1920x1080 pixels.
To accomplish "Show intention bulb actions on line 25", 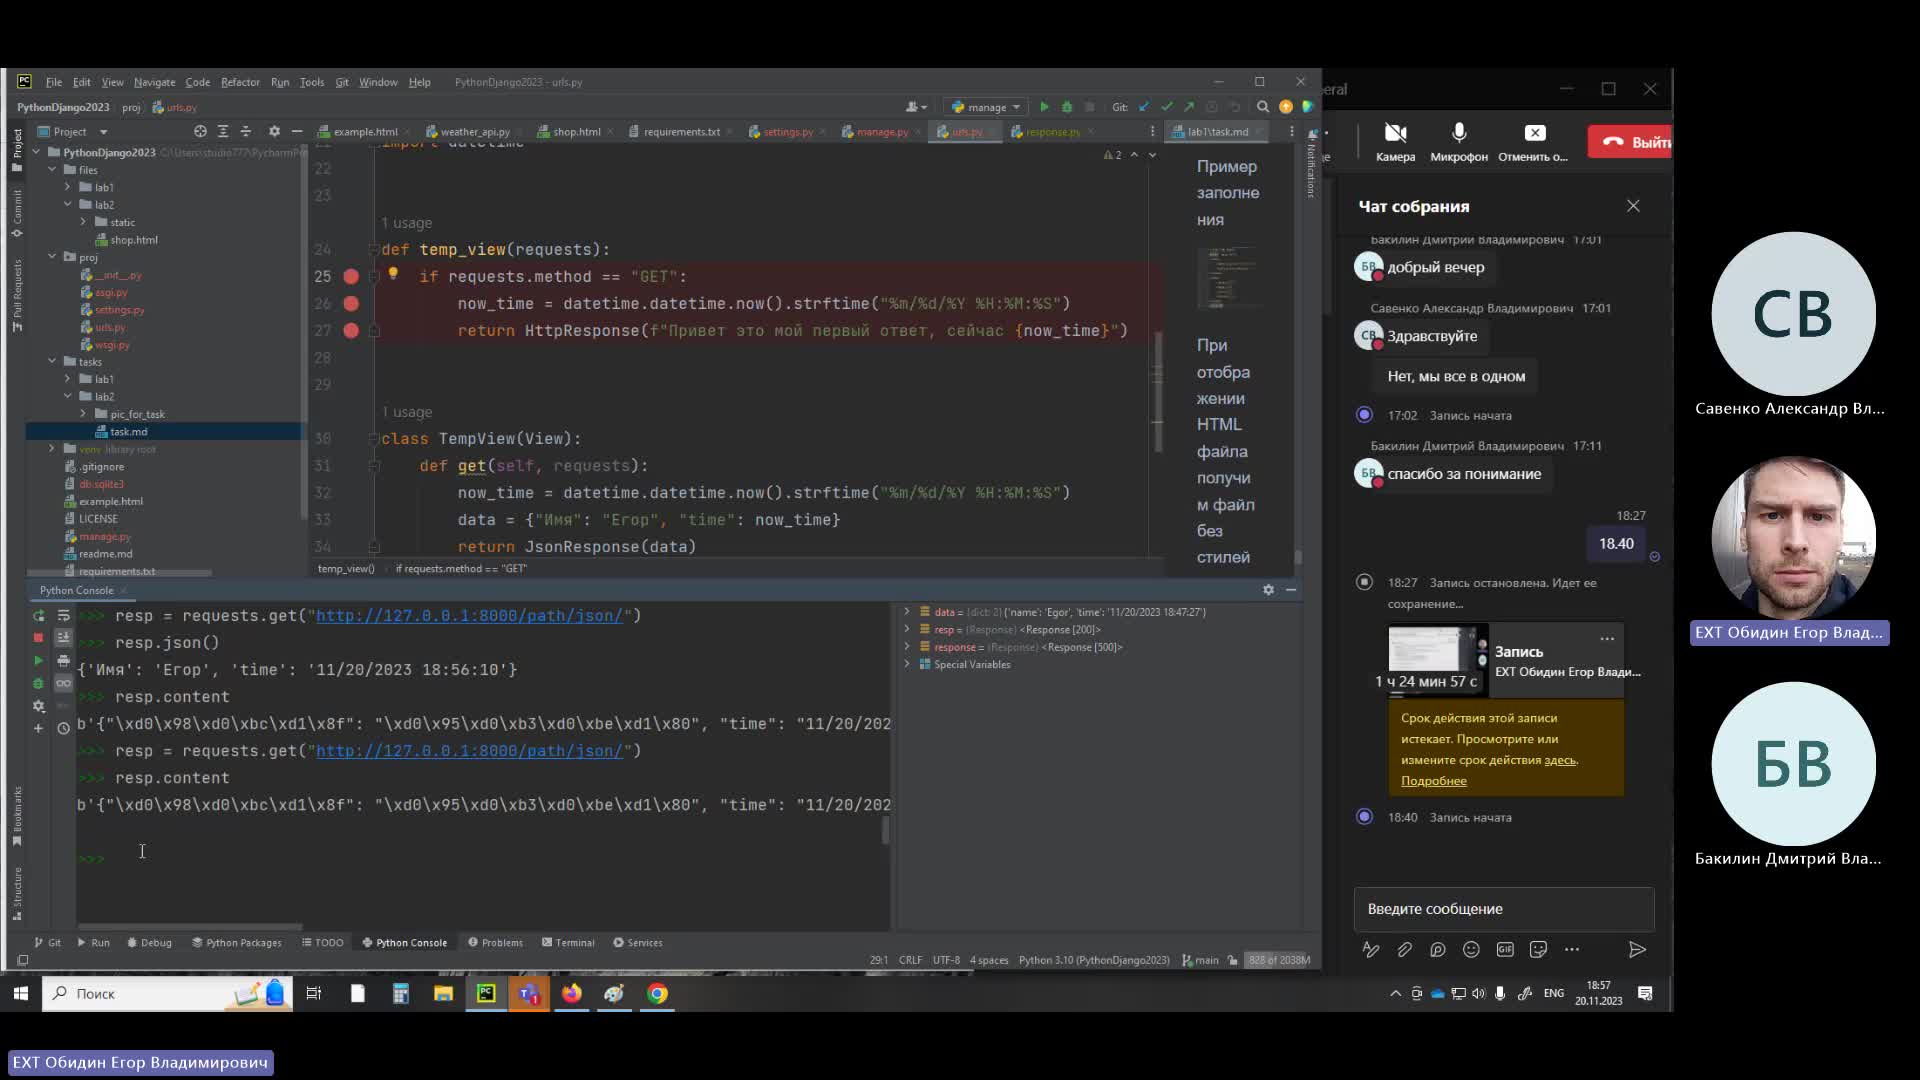I will 393,273.
